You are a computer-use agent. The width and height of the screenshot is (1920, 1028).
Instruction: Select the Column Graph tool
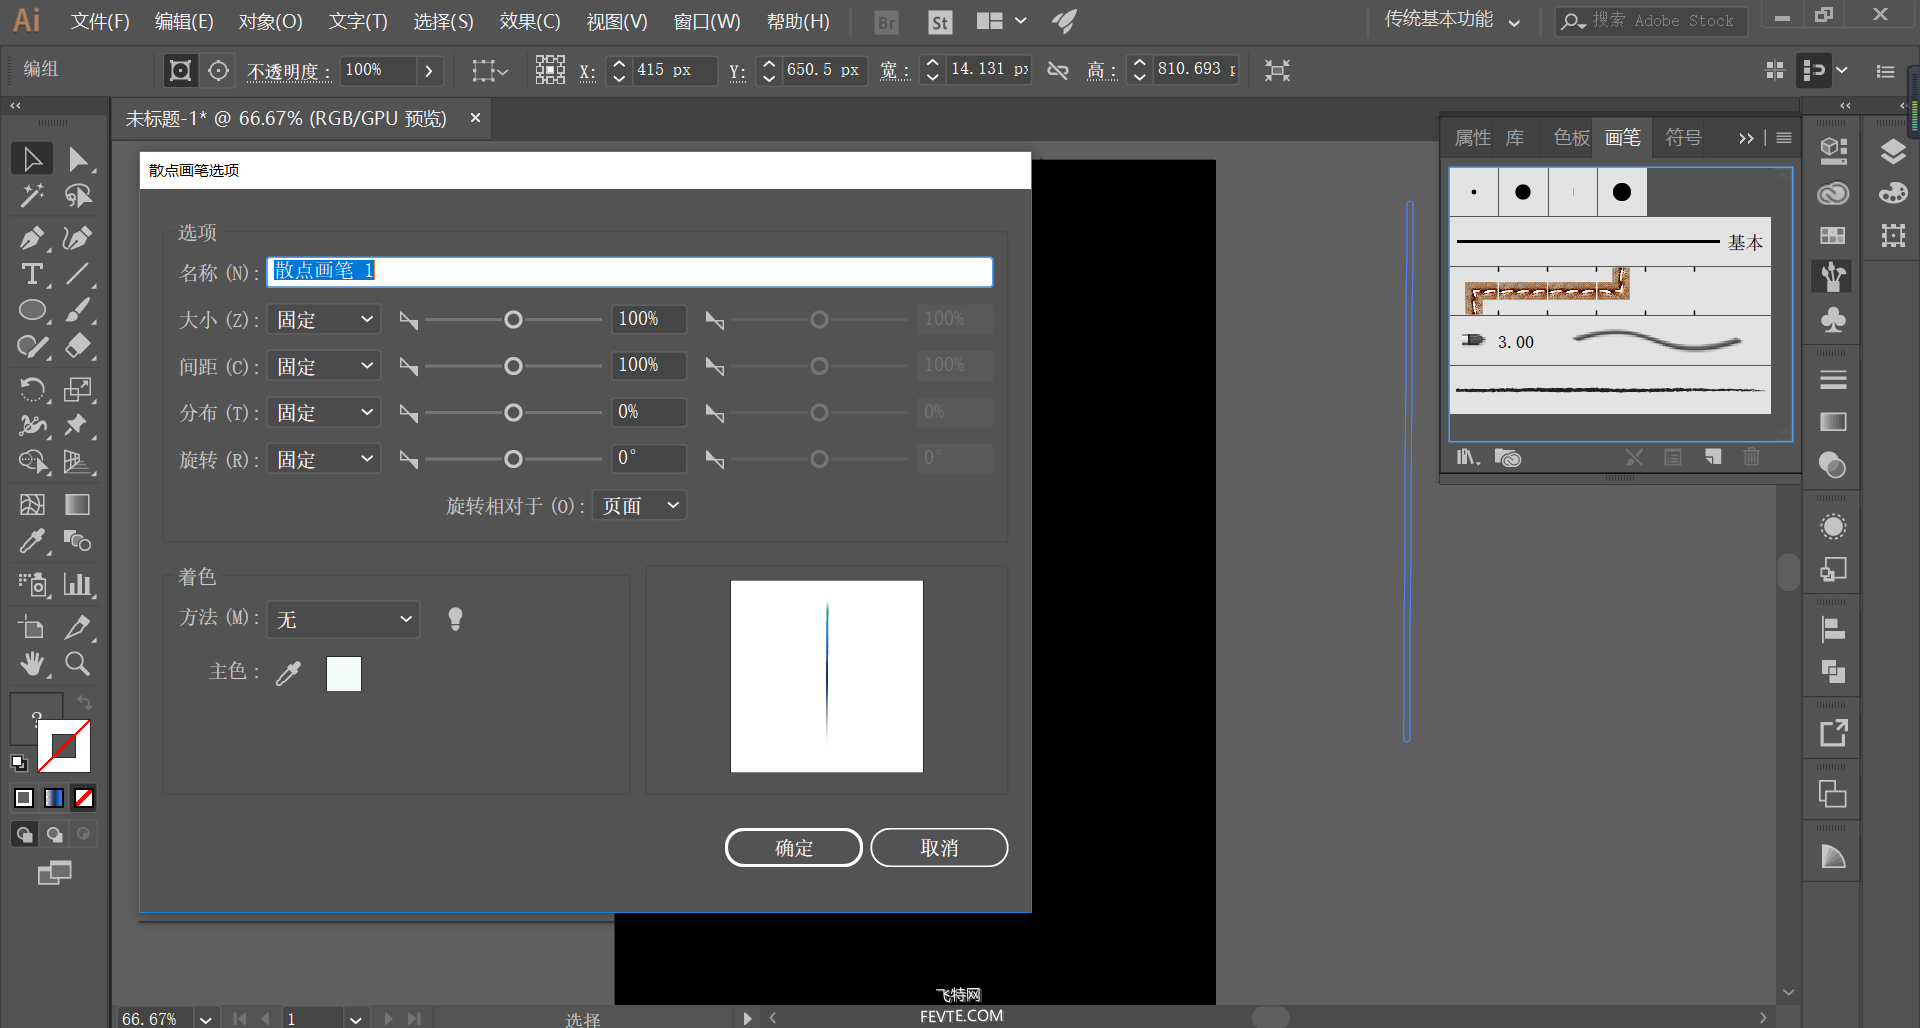click(x=78, y=584)
